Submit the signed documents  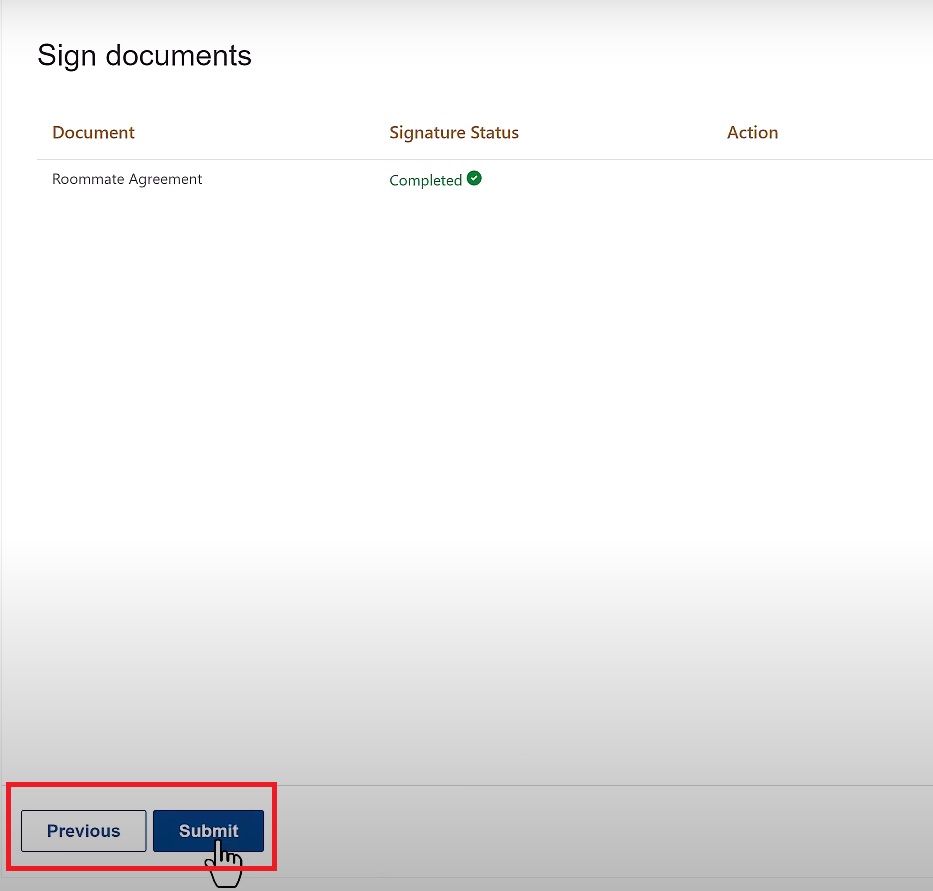[208, 831]
